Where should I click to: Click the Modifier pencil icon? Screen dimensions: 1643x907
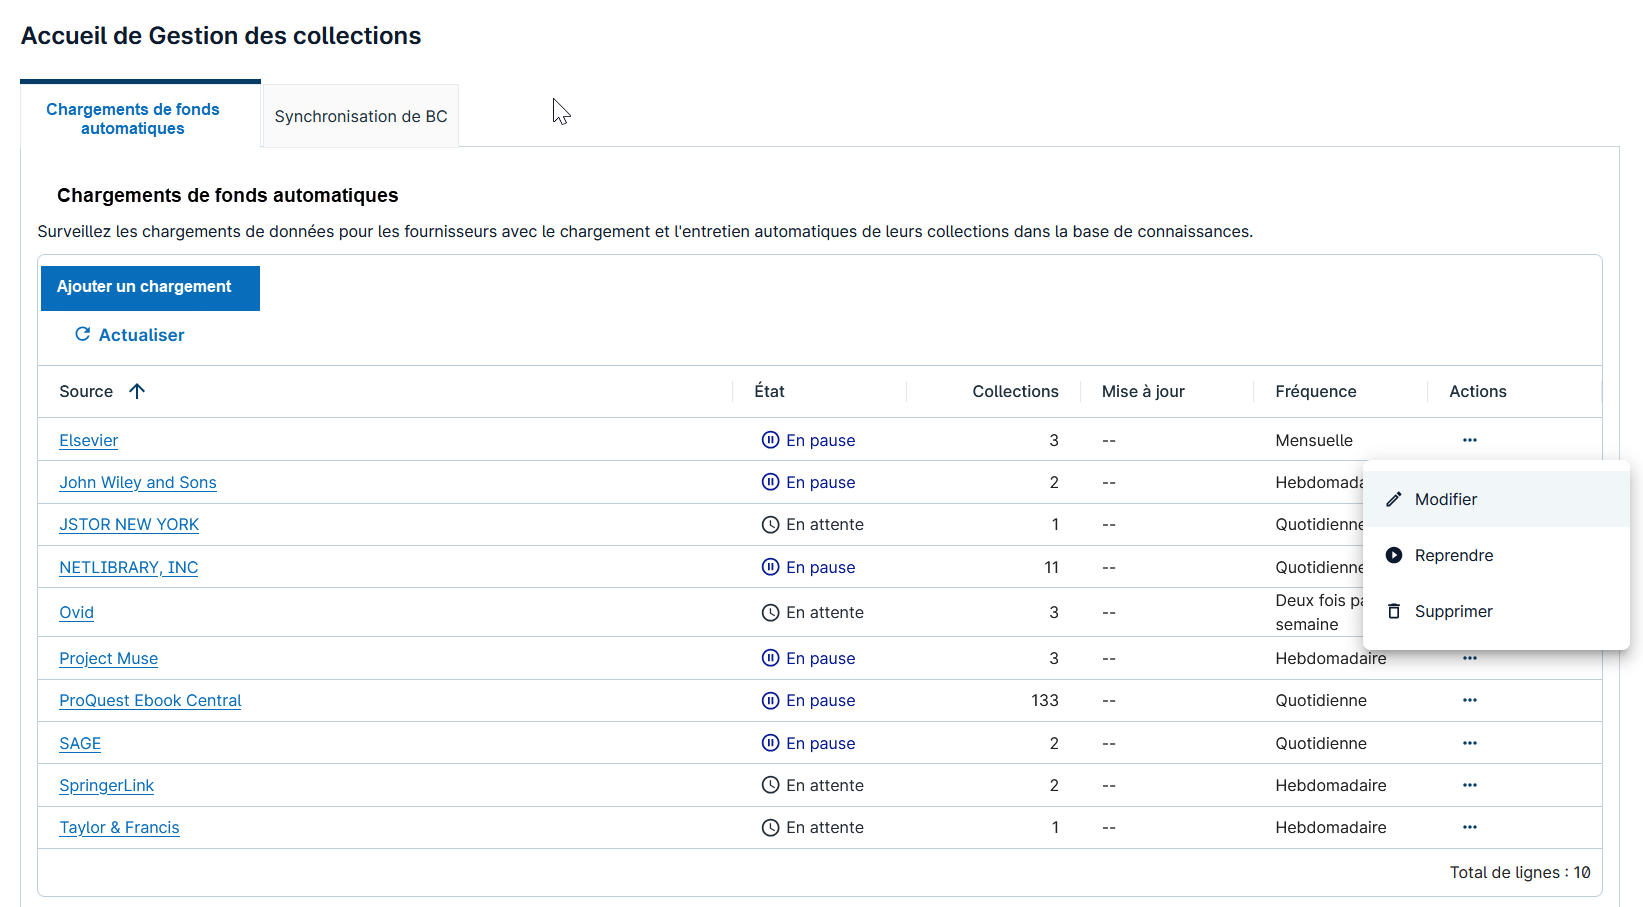[1394, 499]
